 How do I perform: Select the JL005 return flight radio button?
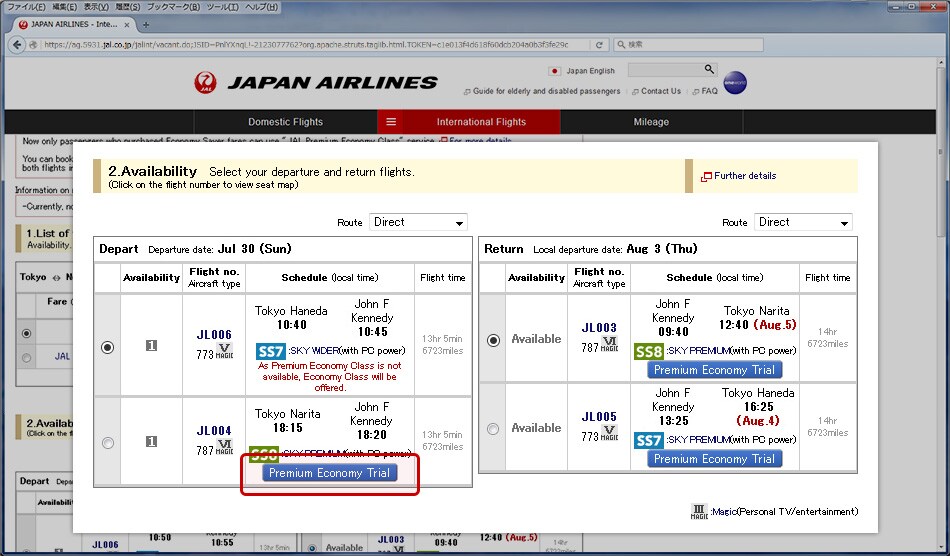click(492, 429)
